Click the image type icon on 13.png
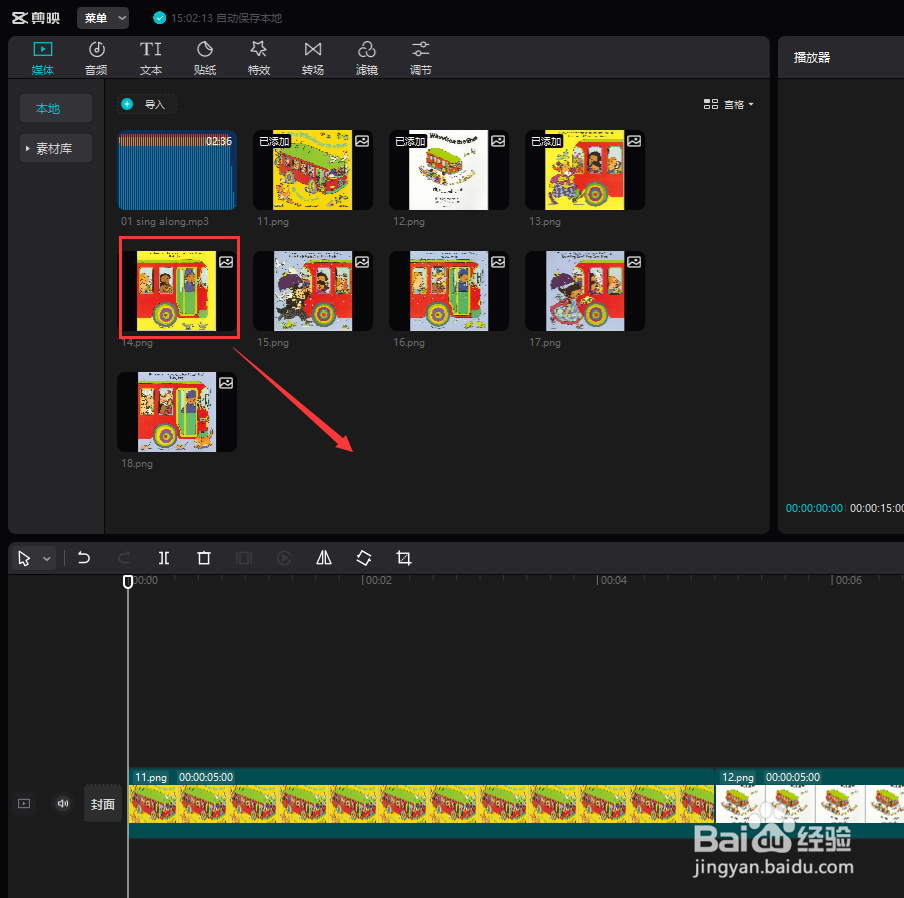904x898 pixels. point(634,141)
